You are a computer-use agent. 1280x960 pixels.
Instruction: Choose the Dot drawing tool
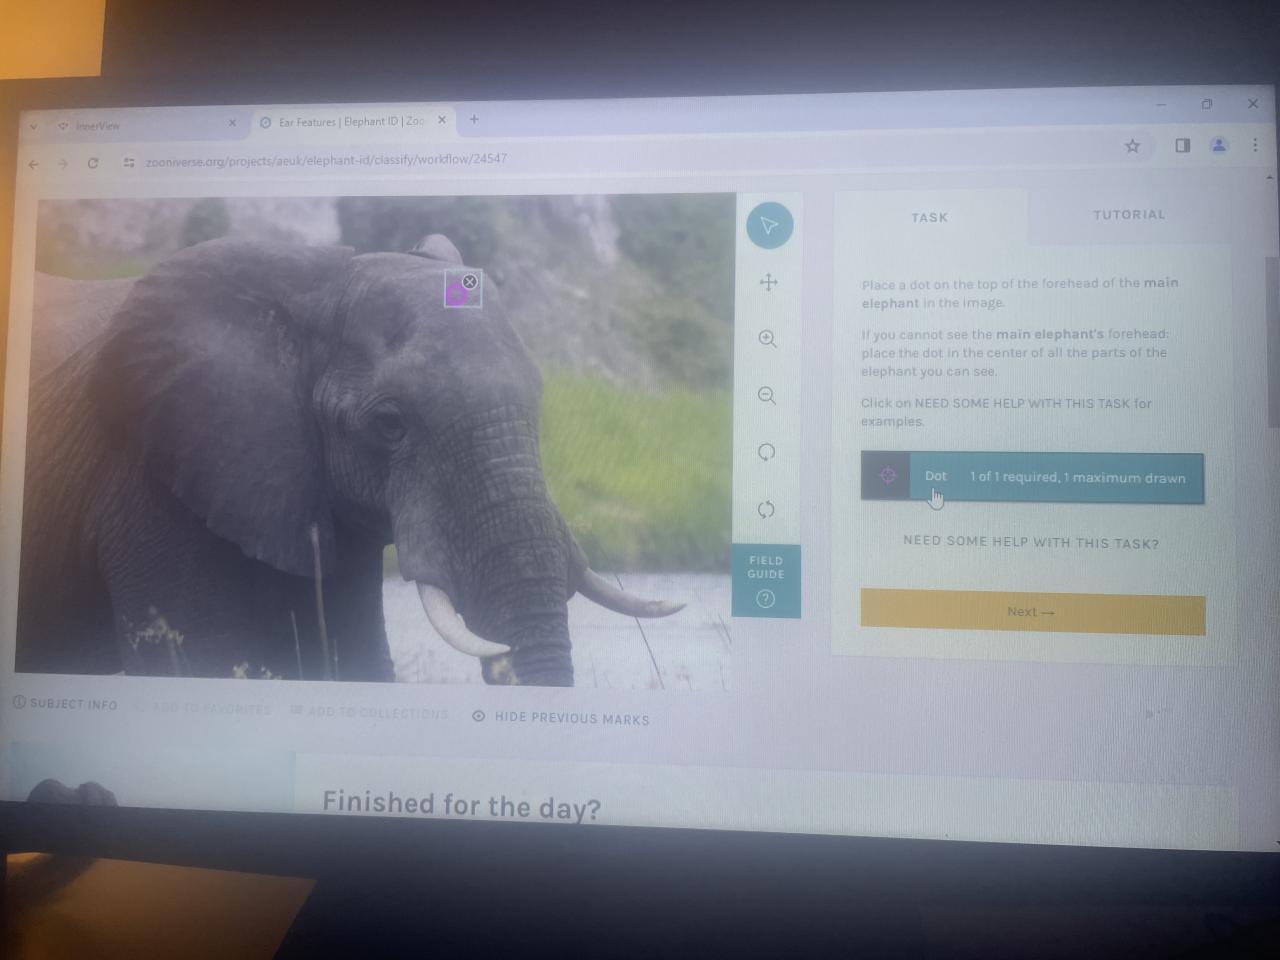point(1032,477)
